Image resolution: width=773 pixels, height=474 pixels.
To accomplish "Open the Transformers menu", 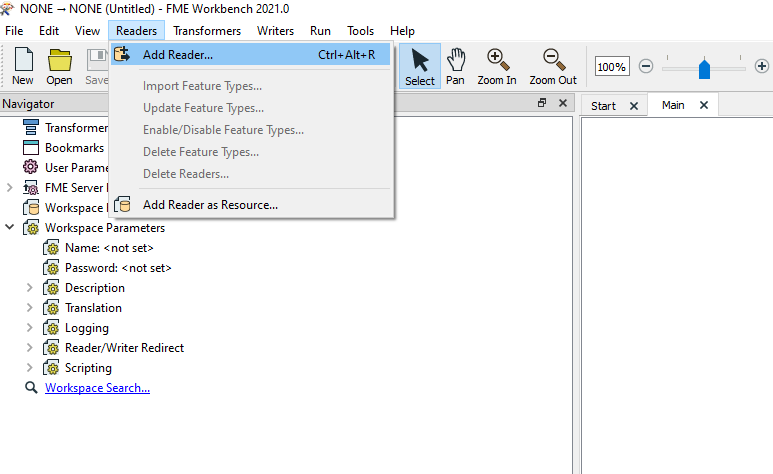I will pos(207,31).
